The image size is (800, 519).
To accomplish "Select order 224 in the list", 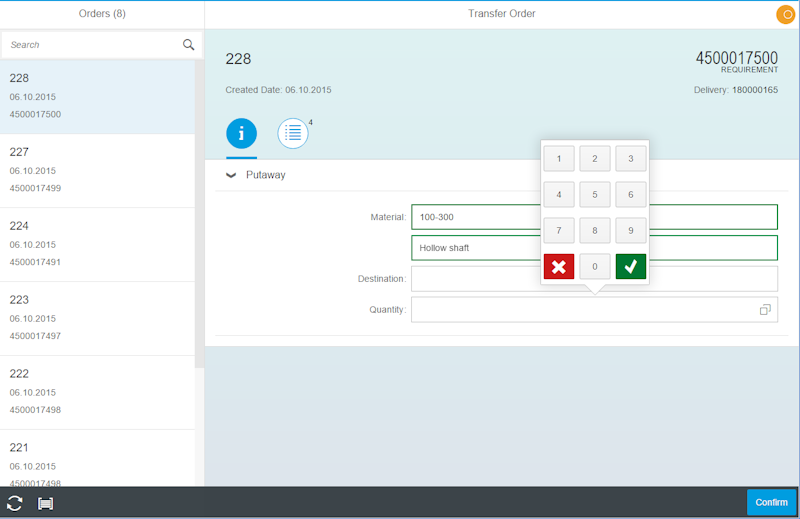I will pyautogui.click(x=97, y=244).
